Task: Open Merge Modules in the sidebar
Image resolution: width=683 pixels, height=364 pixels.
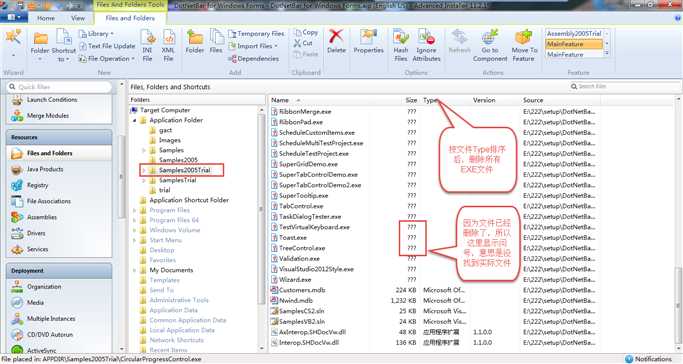Action: point(48,116)
